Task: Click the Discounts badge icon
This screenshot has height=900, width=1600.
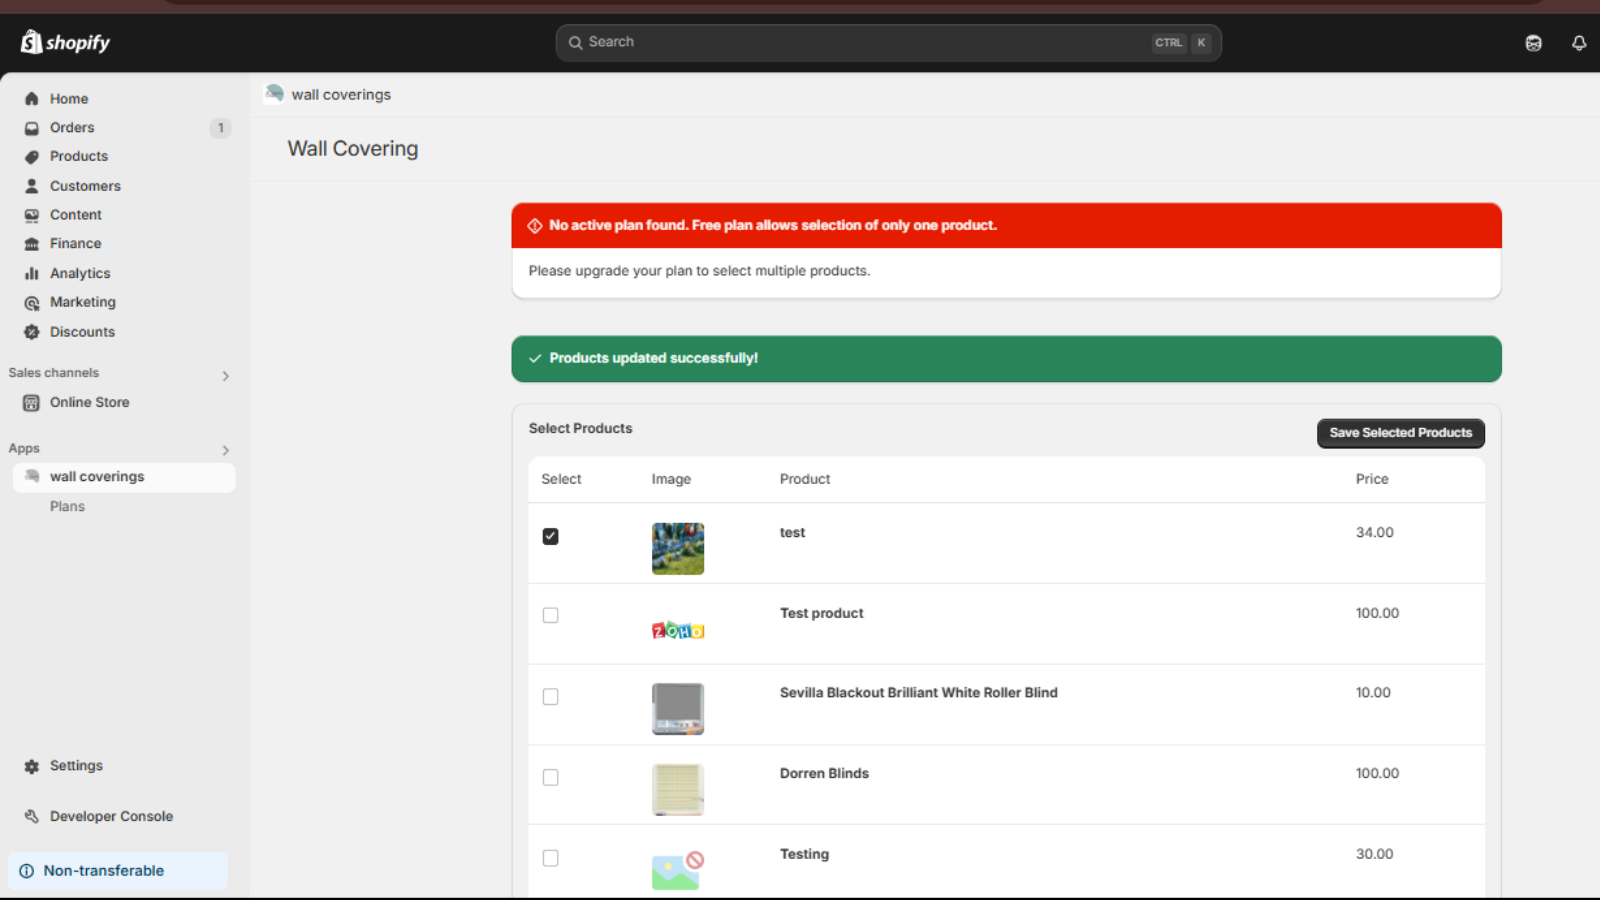Action: [32, 332]
